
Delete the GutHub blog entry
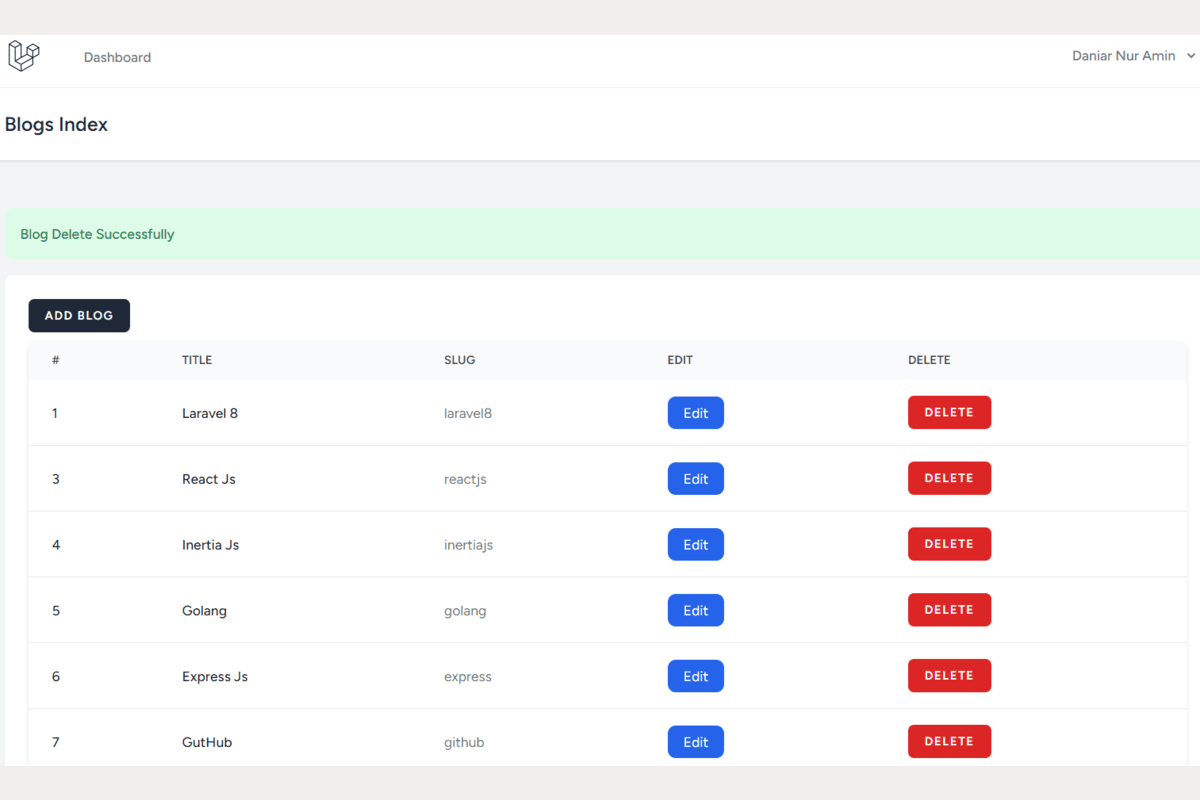point(948,741)
